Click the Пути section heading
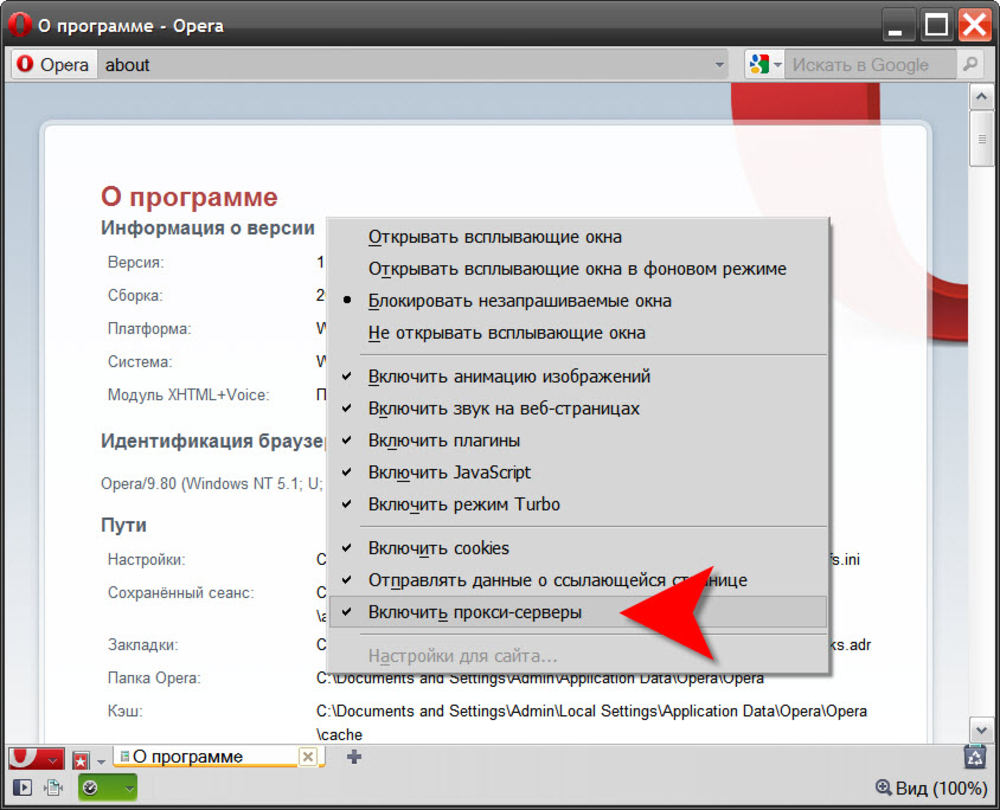1000x810 pixels. pos(124,525)
